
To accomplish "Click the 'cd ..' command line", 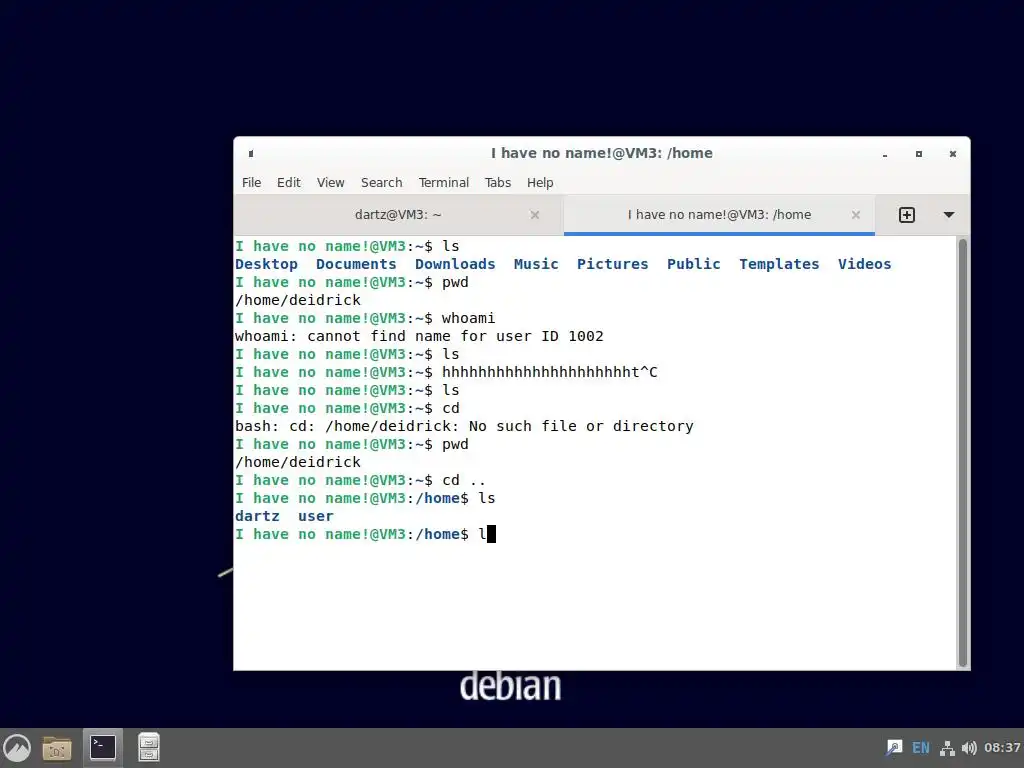I will coord(360,480).
